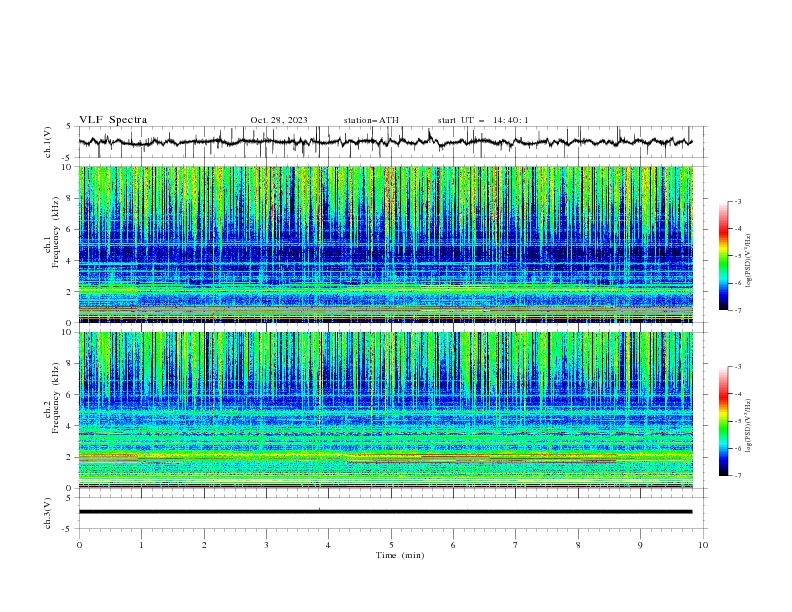Screen dimensions: 792x612
Task: Click the "VLF Spectra" plot title
Action: click(x=113, y=120)
